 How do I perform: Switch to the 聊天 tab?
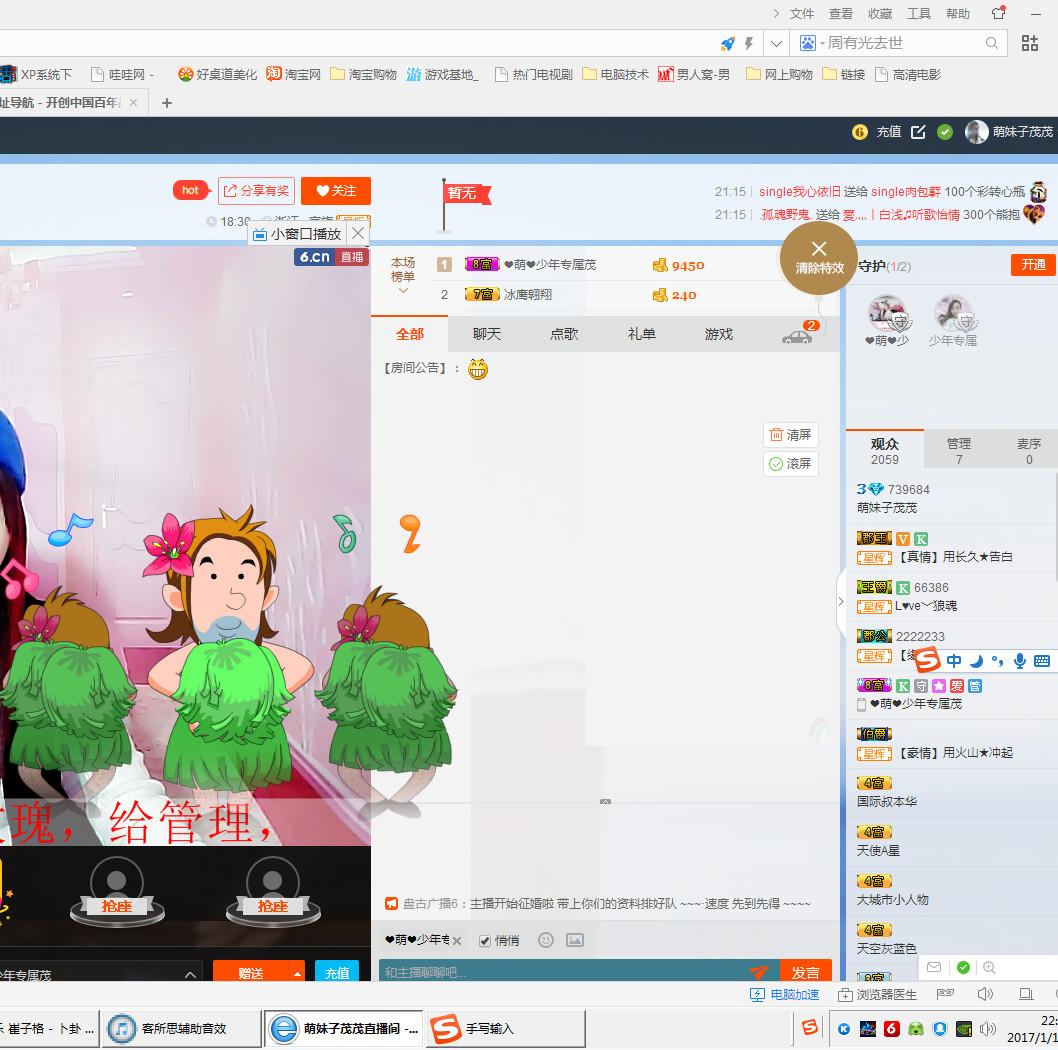(486, 334)
